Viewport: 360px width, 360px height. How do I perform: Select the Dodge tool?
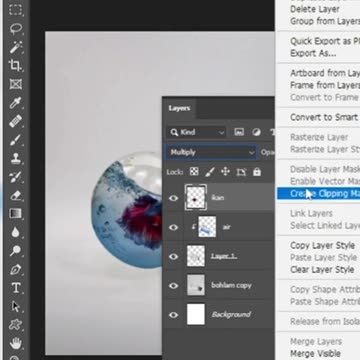15,250
